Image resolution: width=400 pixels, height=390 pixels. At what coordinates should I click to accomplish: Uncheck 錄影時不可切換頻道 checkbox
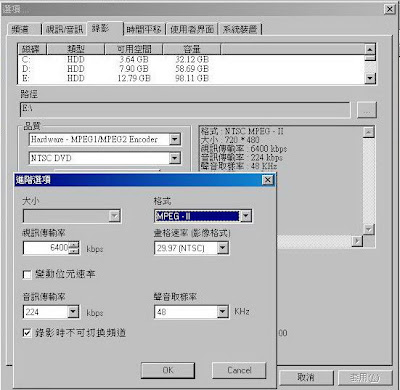point(27,333)
